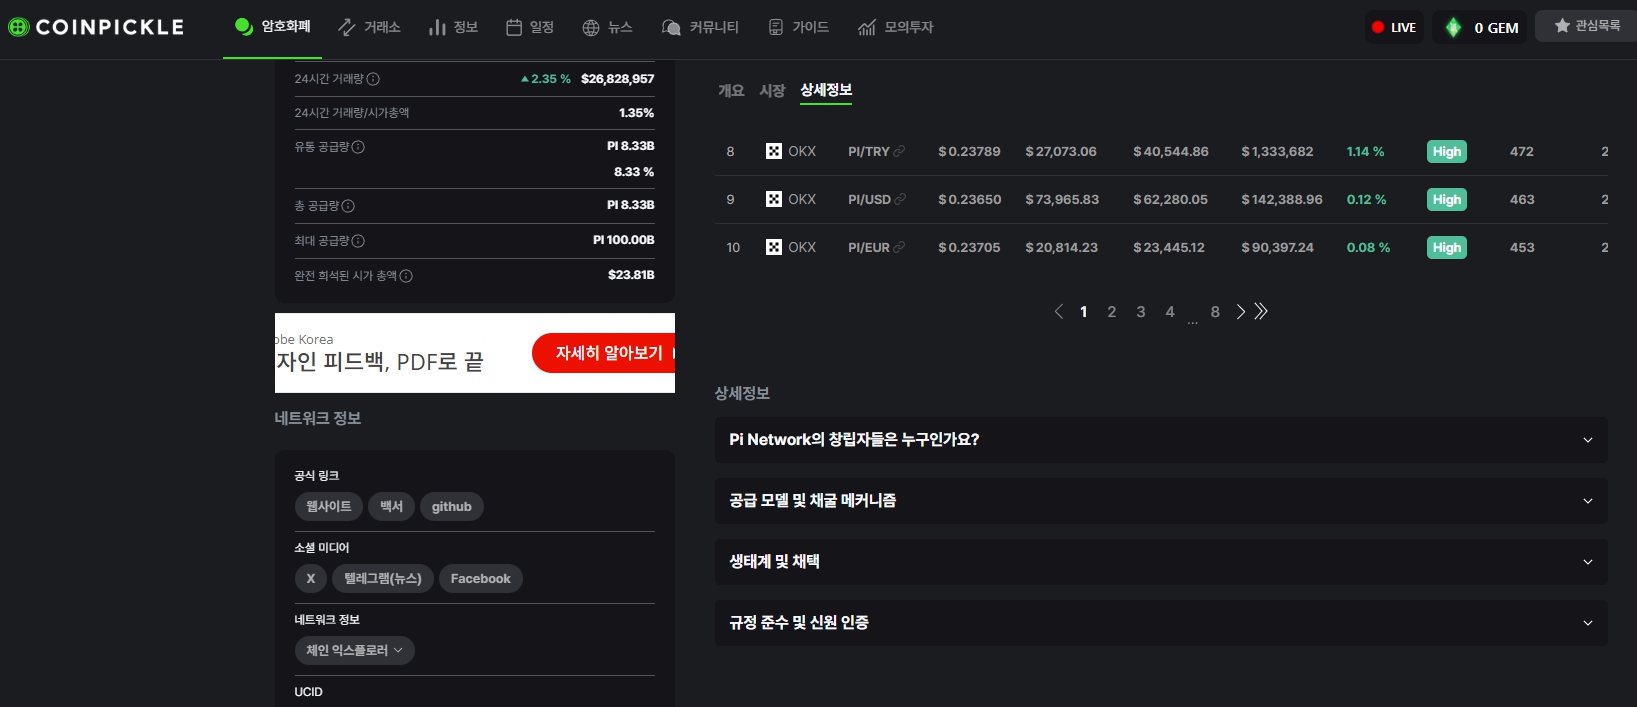
Task: Click the 자세히 알아보기 ad button
Action: pos(608,353)
